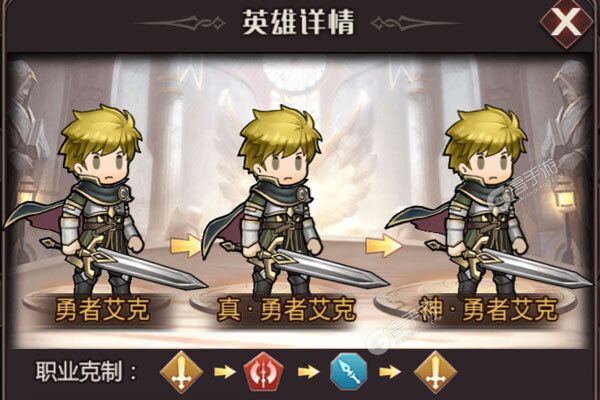Screen dimensions: 600x400
Task: Click the 勇者艾克 name label
Action: click(x=103, y=309)
